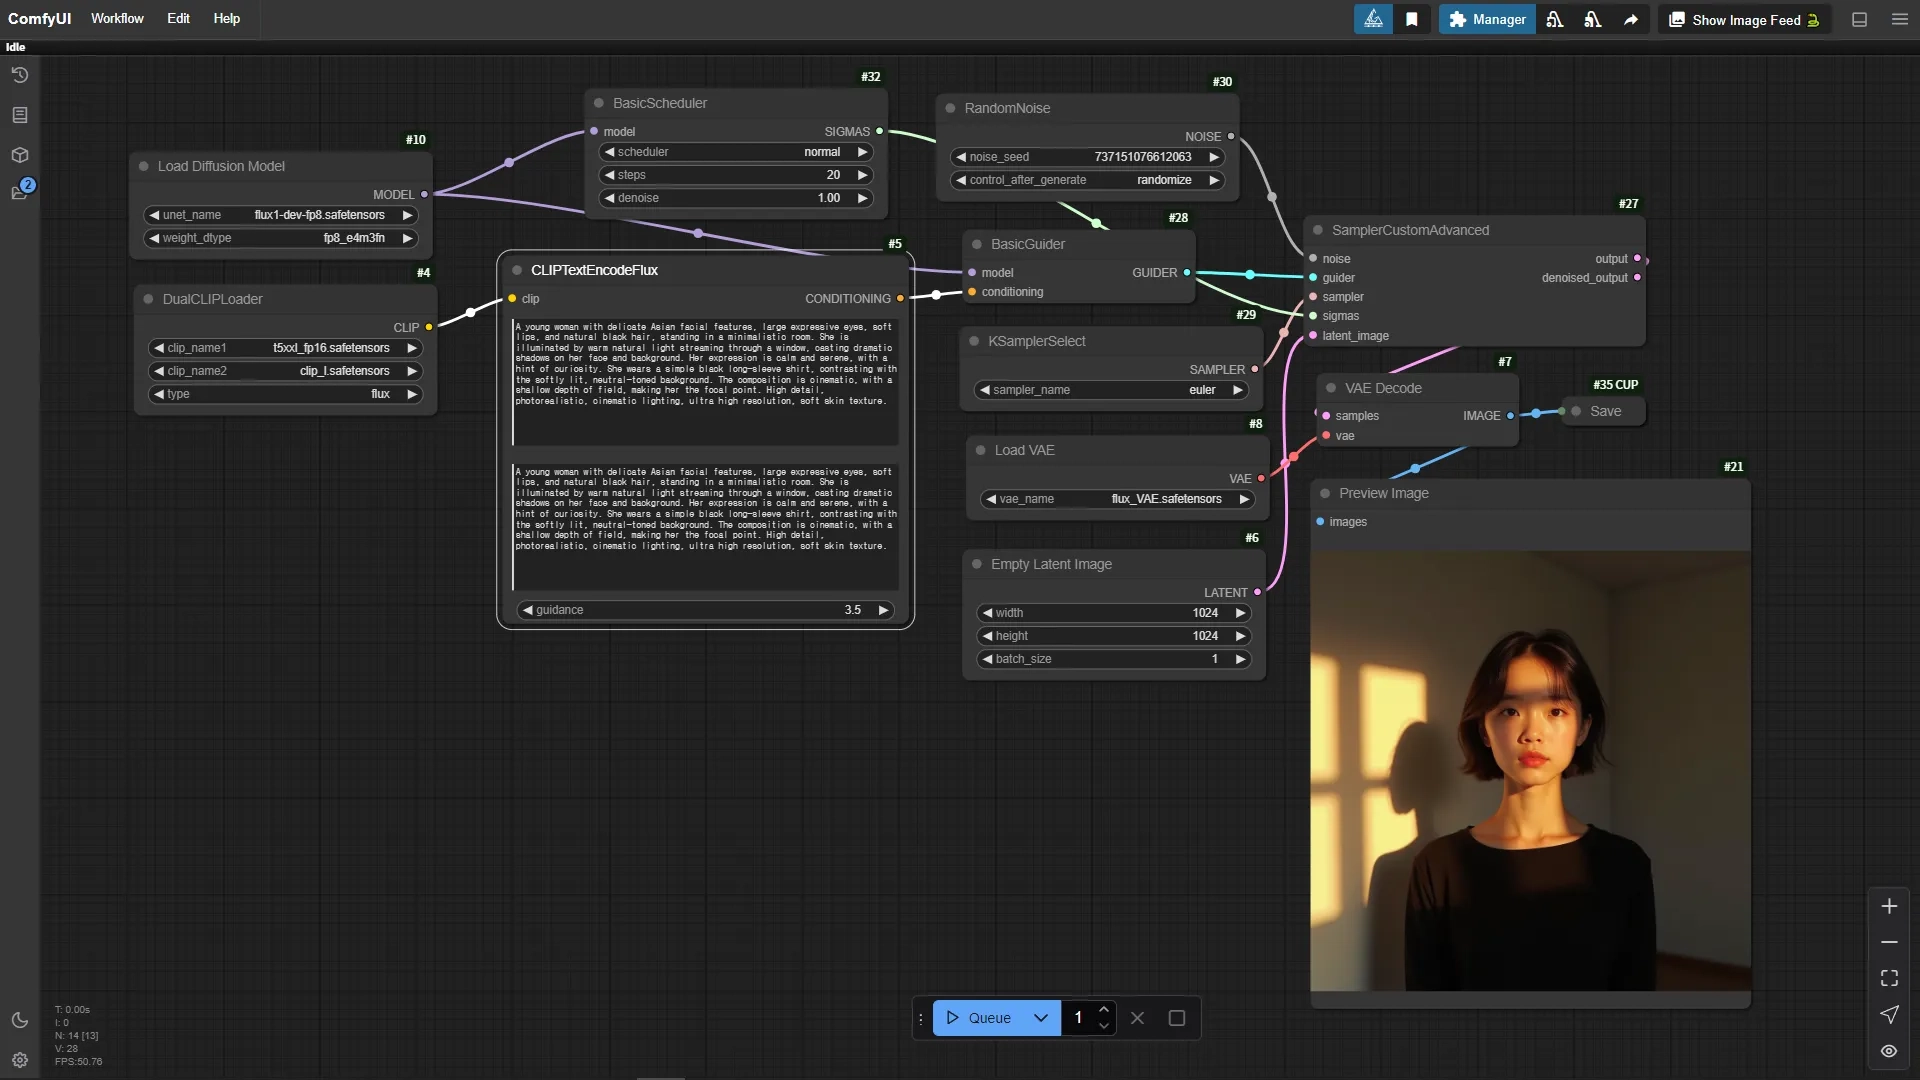Click the share arrow icon in toolbar
The height and width of the screenshot is (1080, 1920).
1631,19
